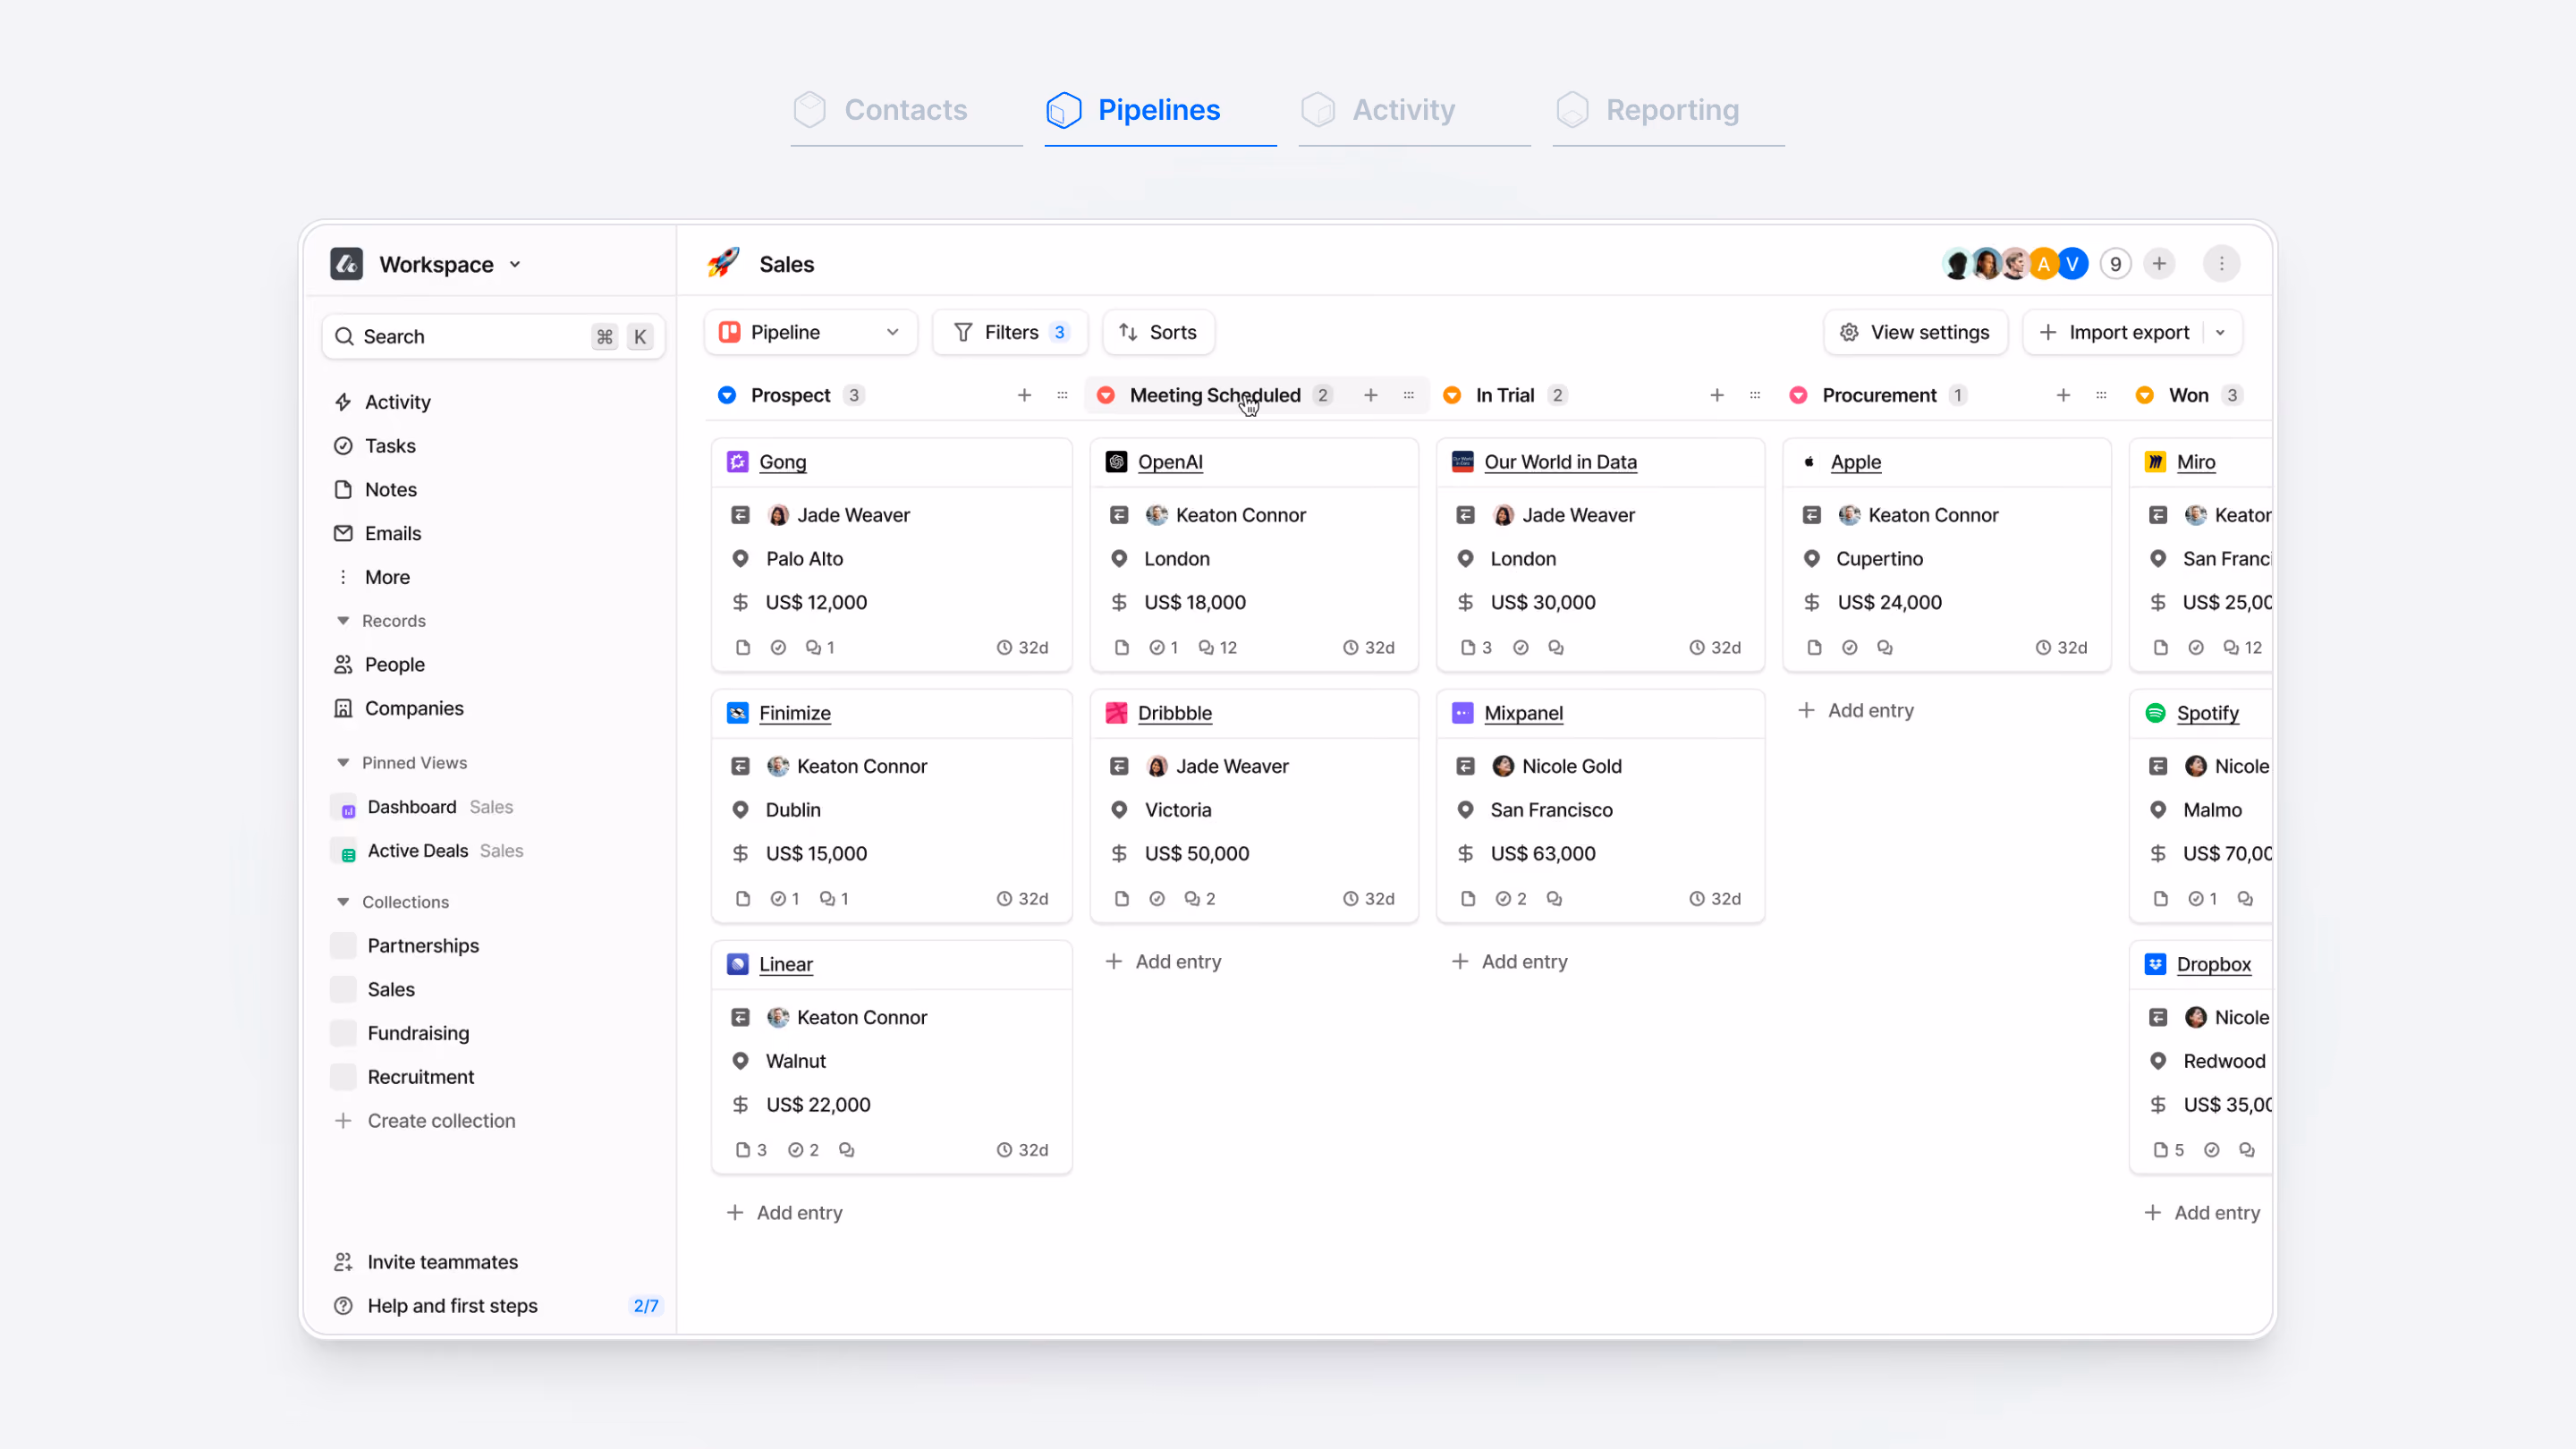Open the Import export dropdown arrow

click(2220, 332)
